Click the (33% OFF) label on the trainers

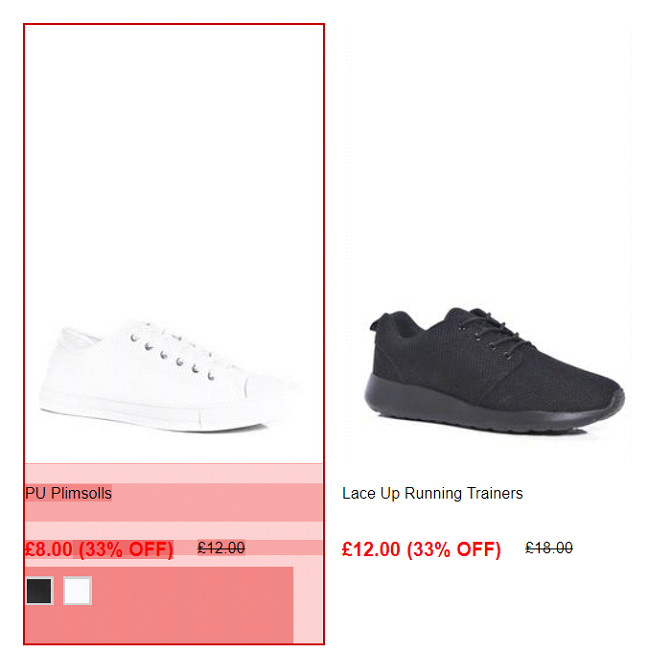click(x=454, y=549)
